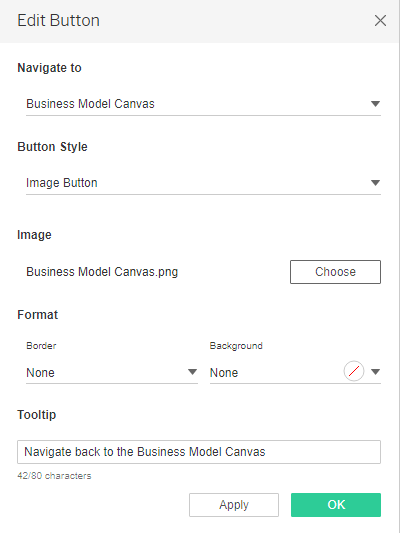Click the no-color background swatch circle
This screenshot has width=400, height=533.
(x=354, y=371)
